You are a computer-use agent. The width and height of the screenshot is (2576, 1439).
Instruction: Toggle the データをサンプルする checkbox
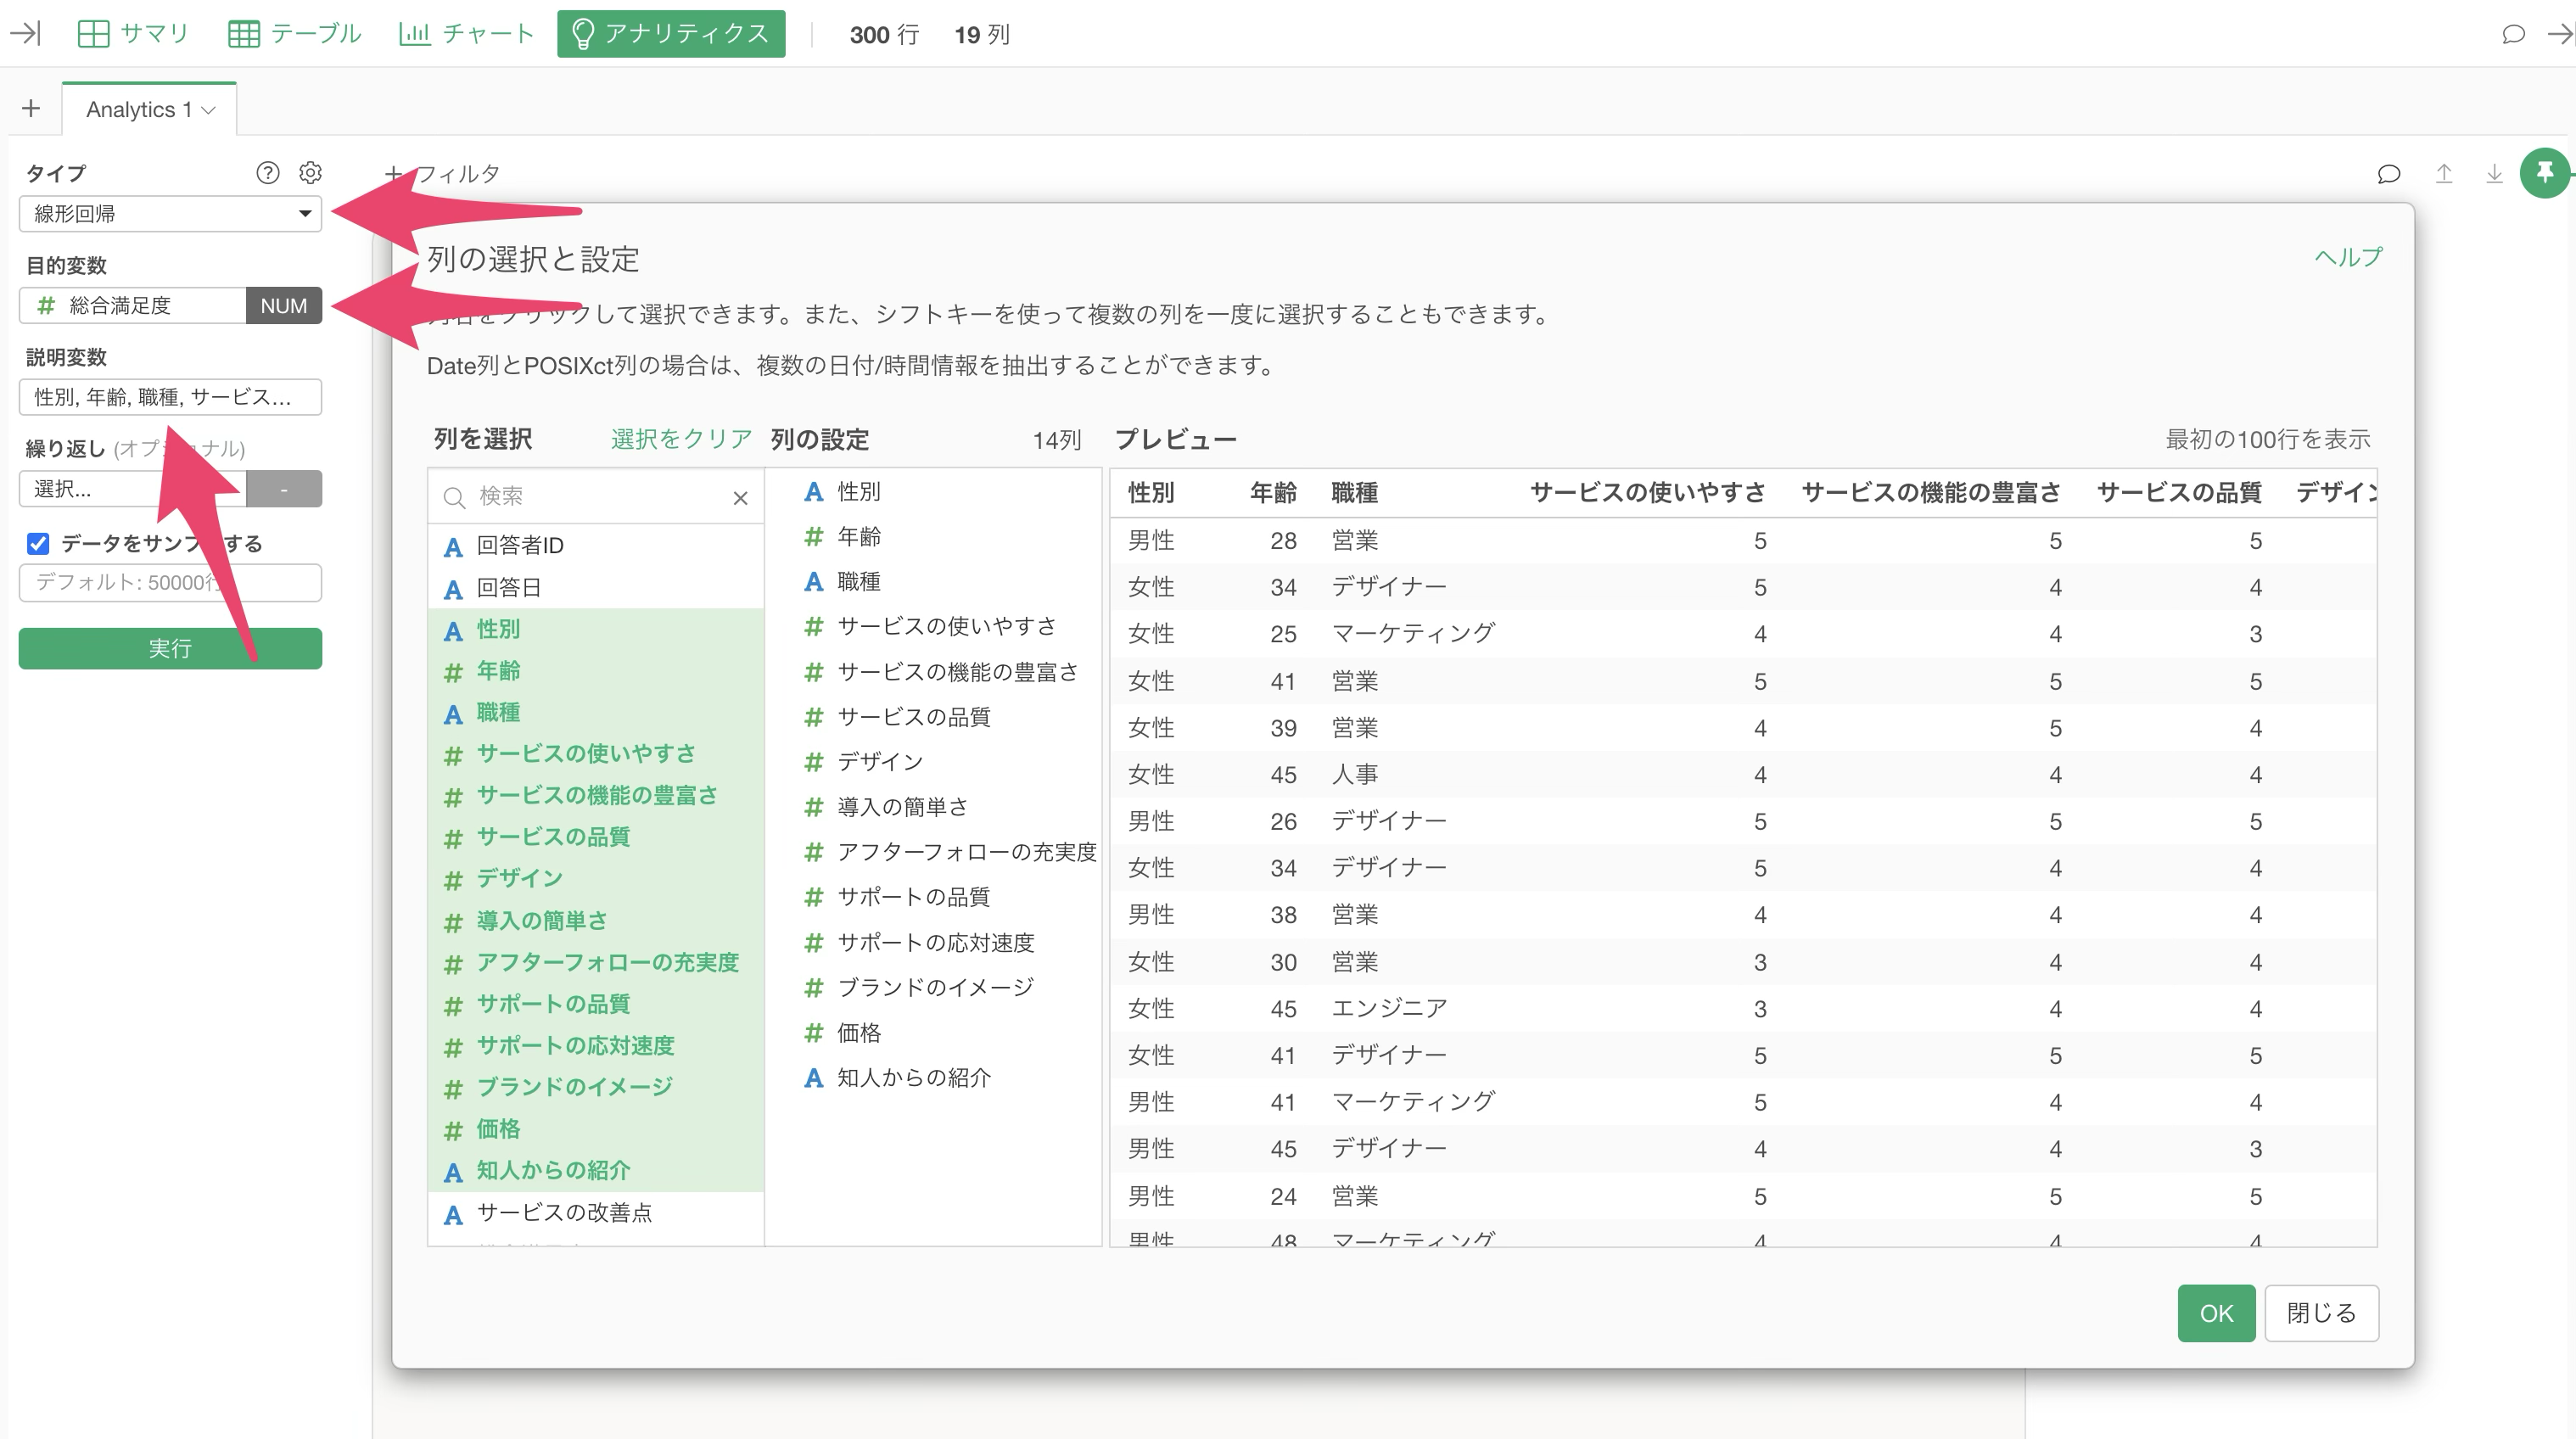(38, 543)
